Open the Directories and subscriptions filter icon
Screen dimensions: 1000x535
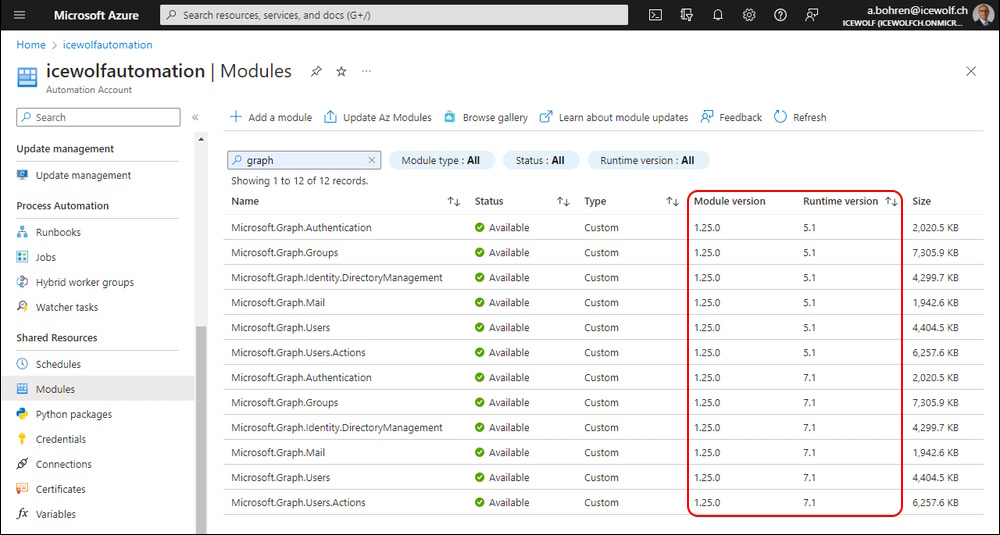click(687, 15)
